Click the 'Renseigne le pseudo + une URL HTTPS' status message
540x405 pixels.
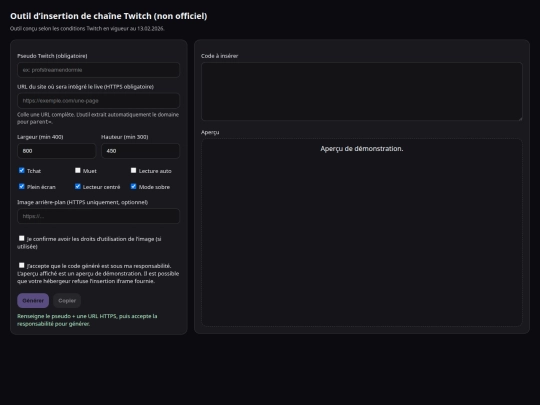click(87, 320)
